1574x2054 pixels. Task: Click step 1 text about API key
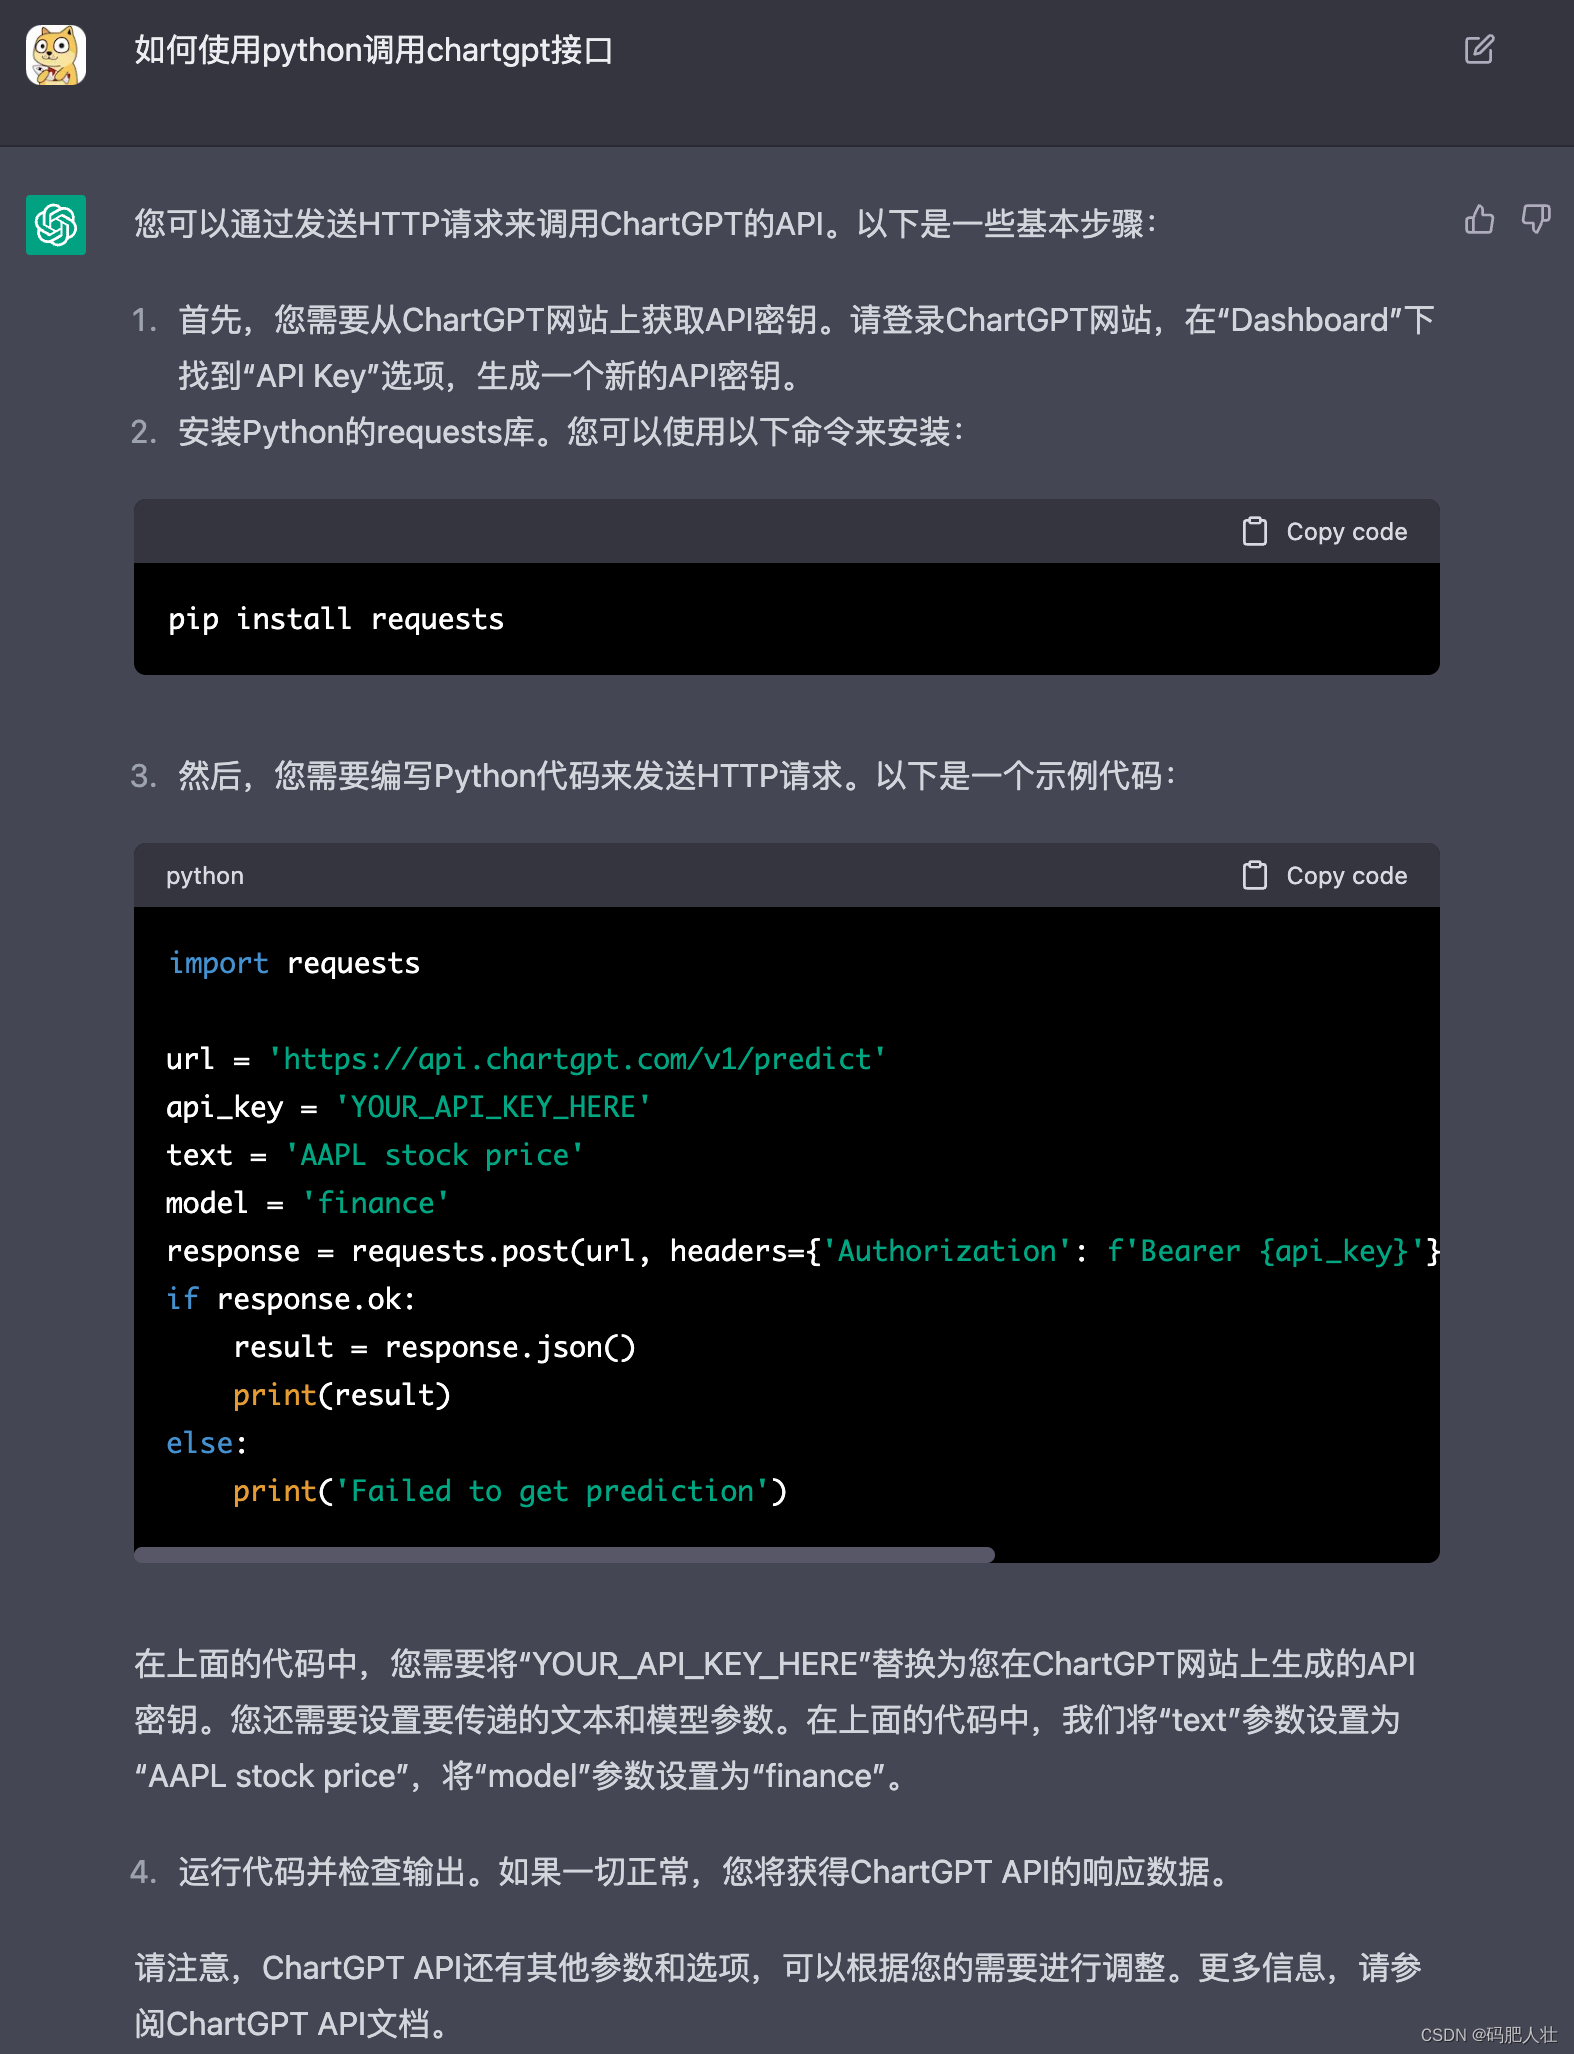coord(806,348)
